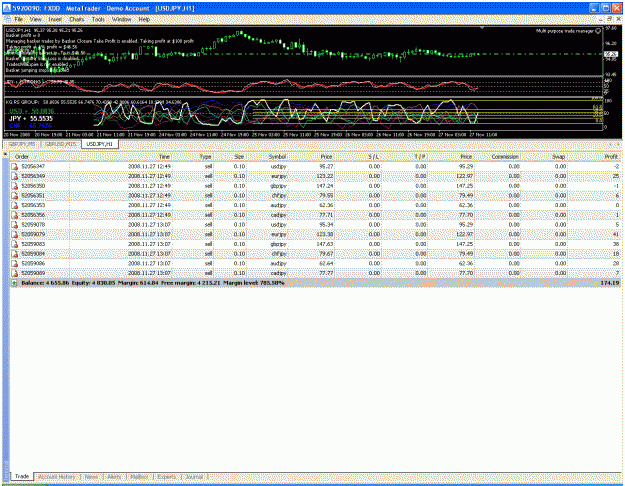Click the open price 123.22 in eurjpy row

[325, 176]
